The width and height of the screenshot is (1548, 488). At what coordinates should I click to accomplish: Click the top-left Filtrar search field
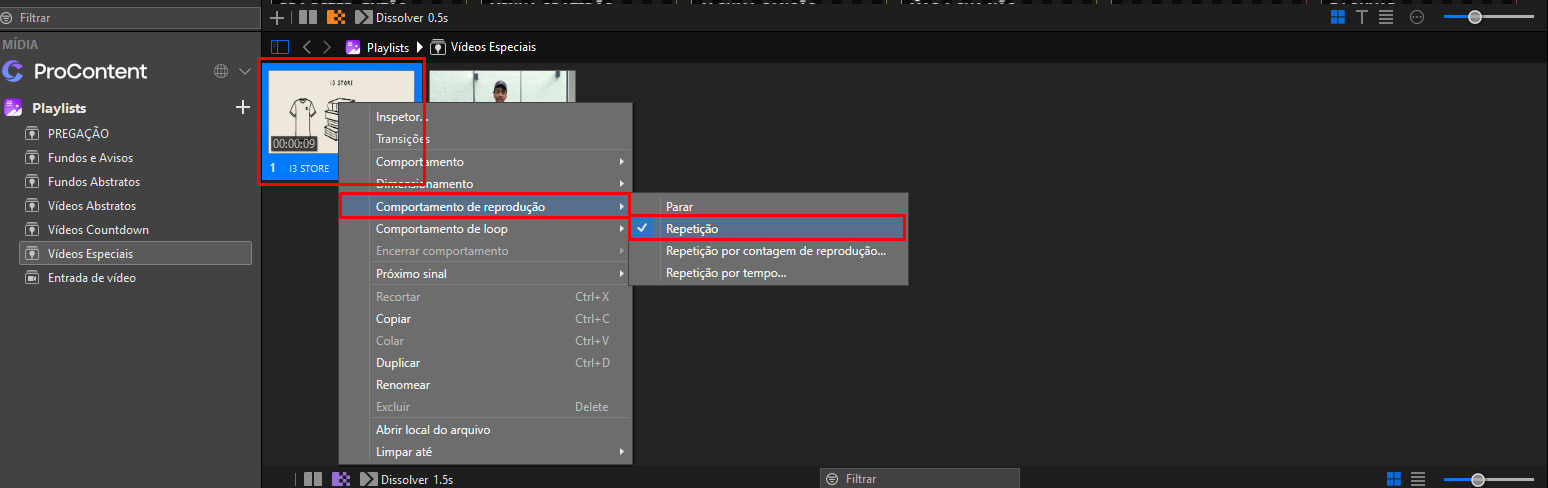(132, 18)
